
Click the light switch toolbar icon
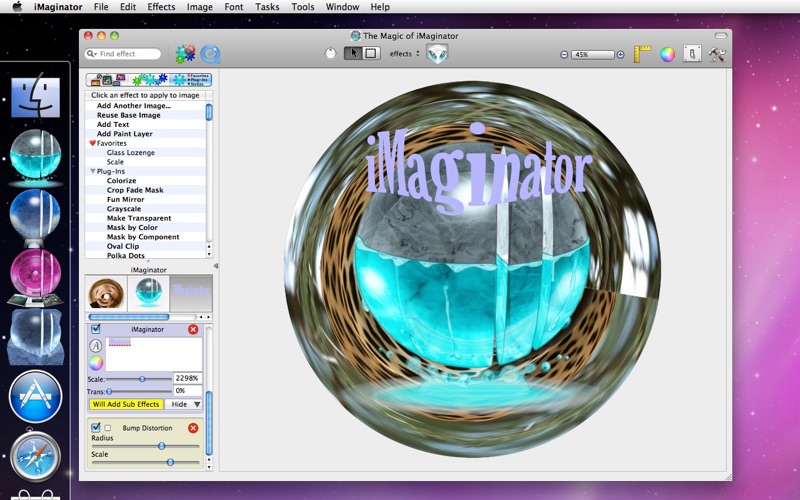[x=692, y=54]
